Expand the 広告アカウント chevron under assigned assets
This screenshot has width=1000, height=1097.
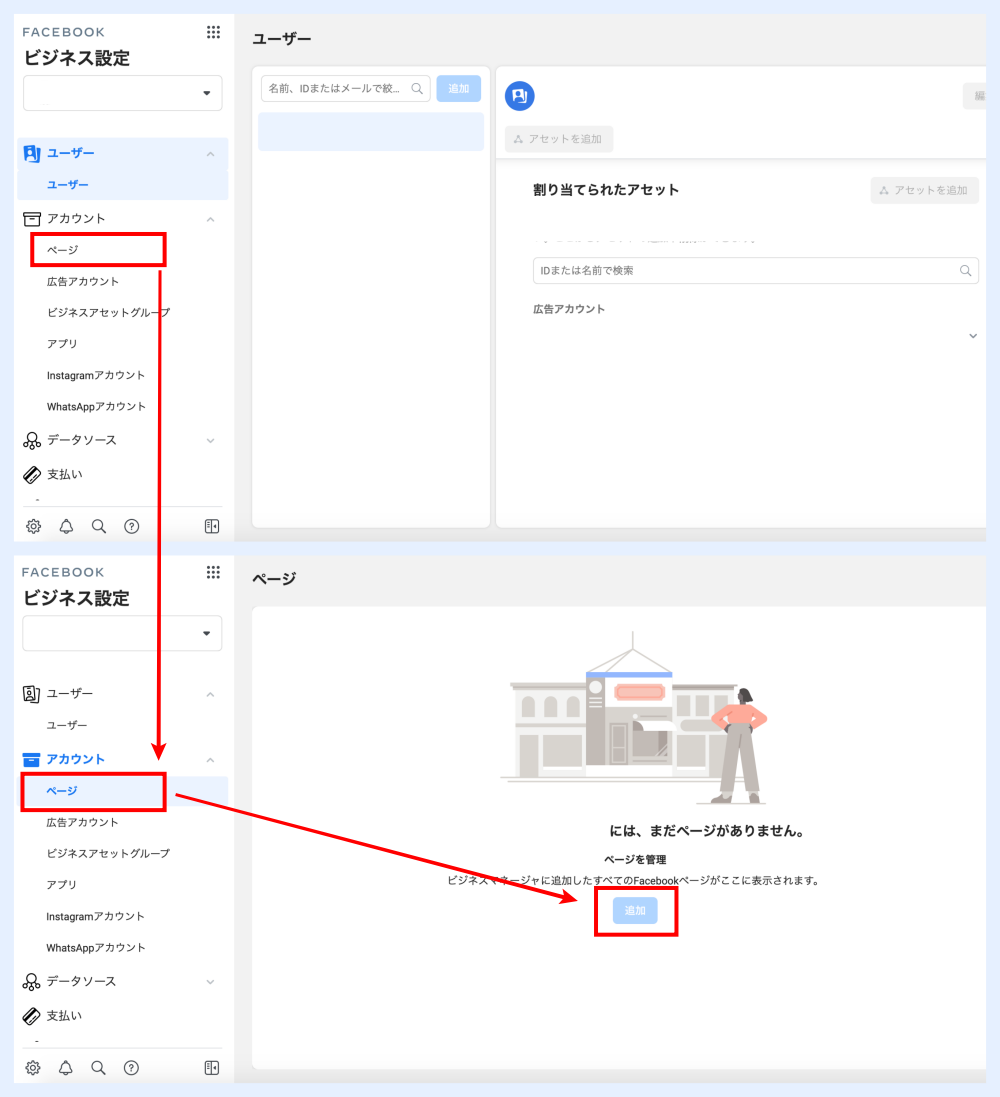[x=972, y=336]
